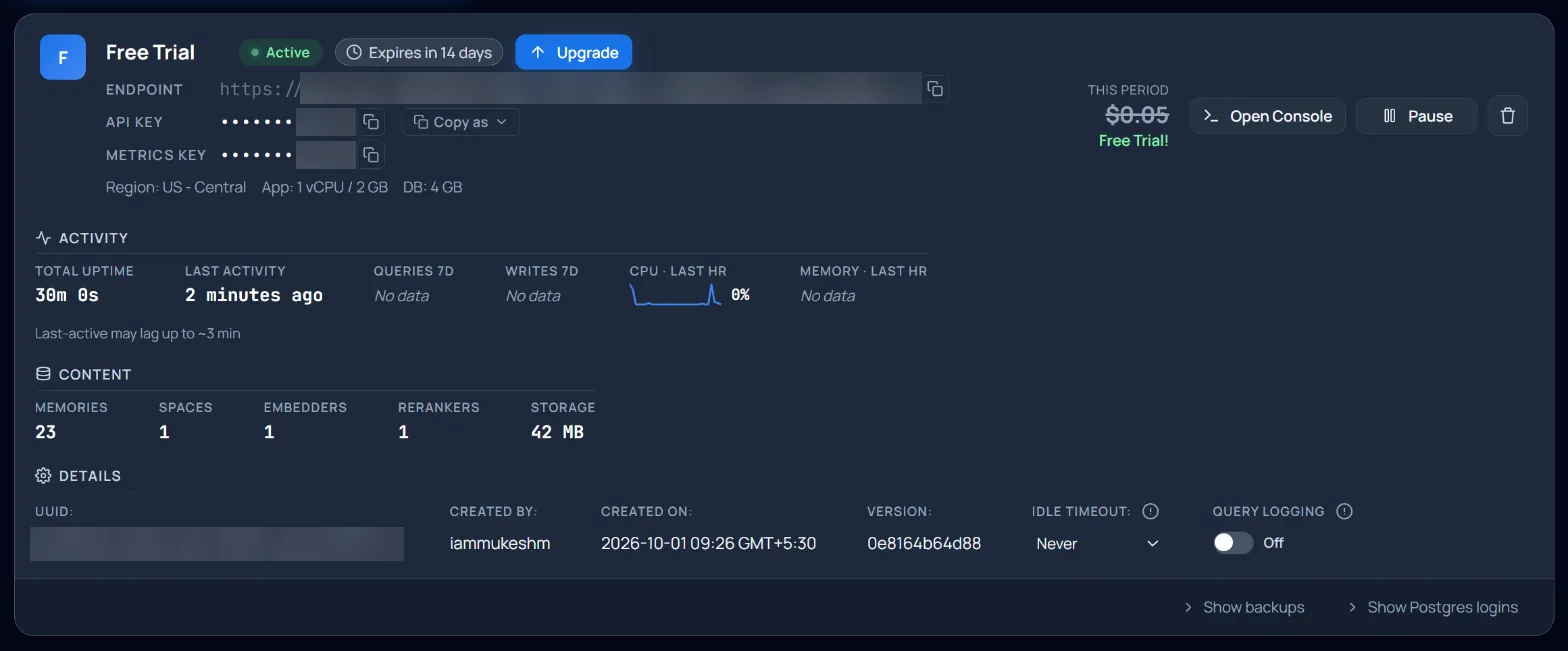Click the masked metrics key value
Viewport: 1568px width, 651px height.
click(288, 155)
